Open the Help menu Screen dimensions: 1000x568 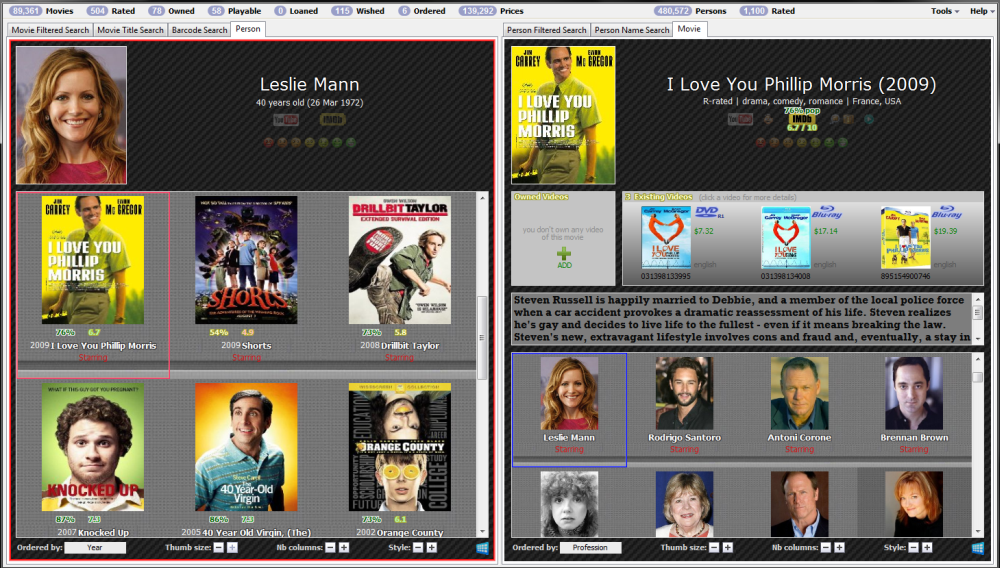pyautogui.click(x=982, y=11)
